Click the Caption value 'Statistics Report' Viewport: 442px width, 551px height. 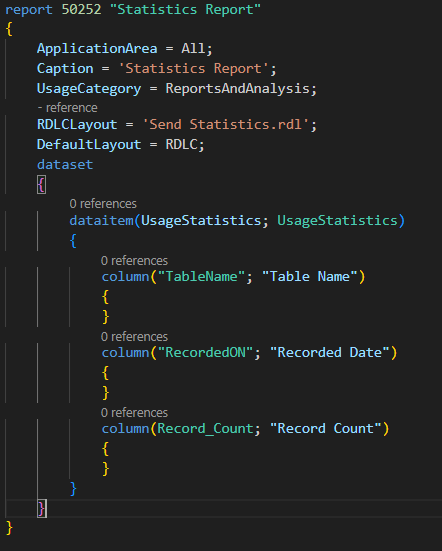[x=194, y=68]
